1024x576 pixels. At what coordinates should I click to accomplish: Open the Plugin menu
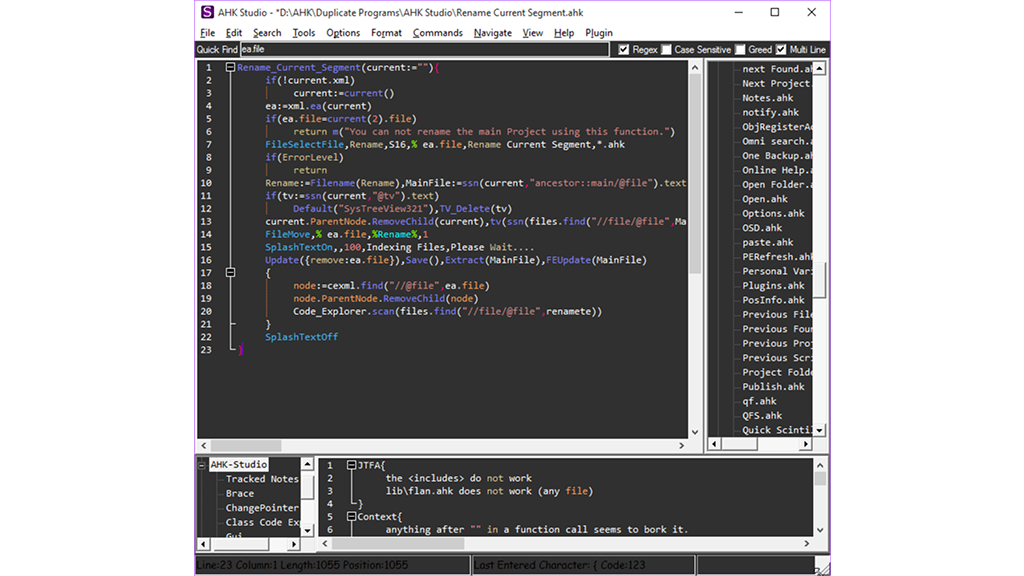pos(599,33)
